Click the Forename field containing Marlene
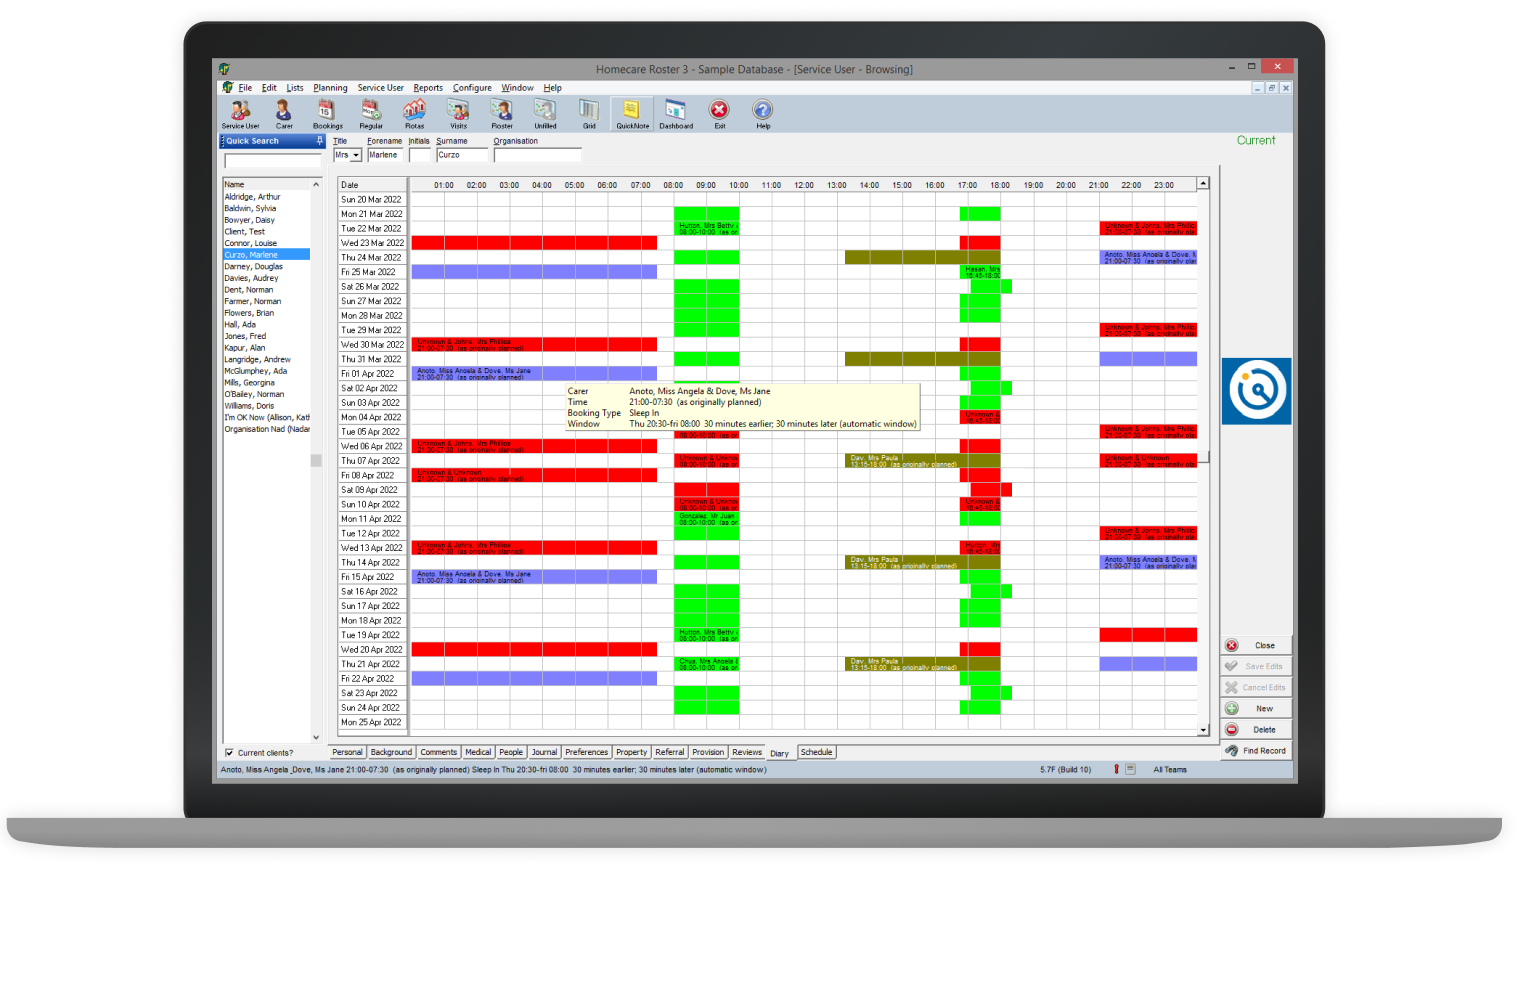 pyautogui.click(x=385, y=155)
